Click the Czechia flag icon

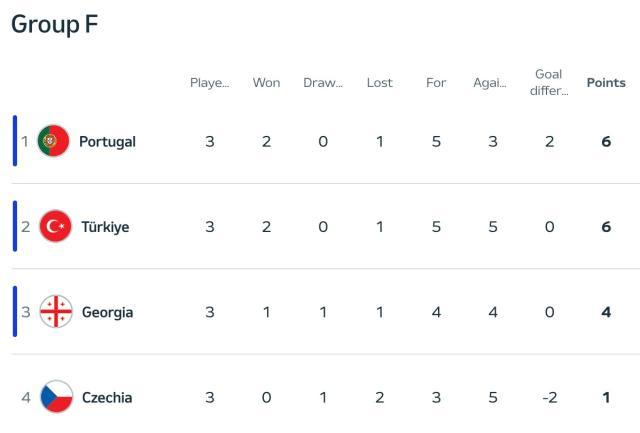point(56,397)
